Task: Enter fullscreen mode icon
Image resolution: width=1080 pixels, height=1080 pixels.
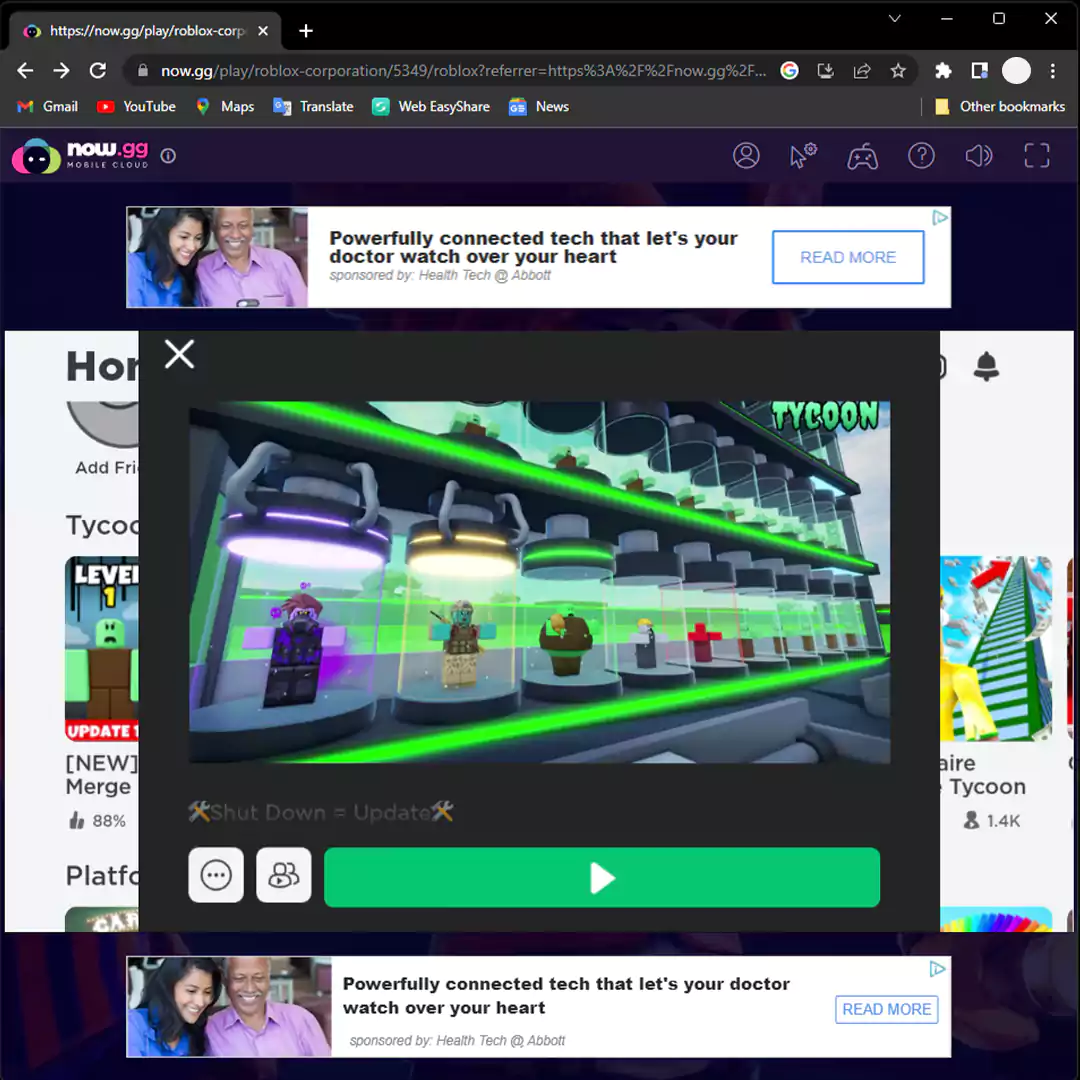Action: coord(1036,156)
